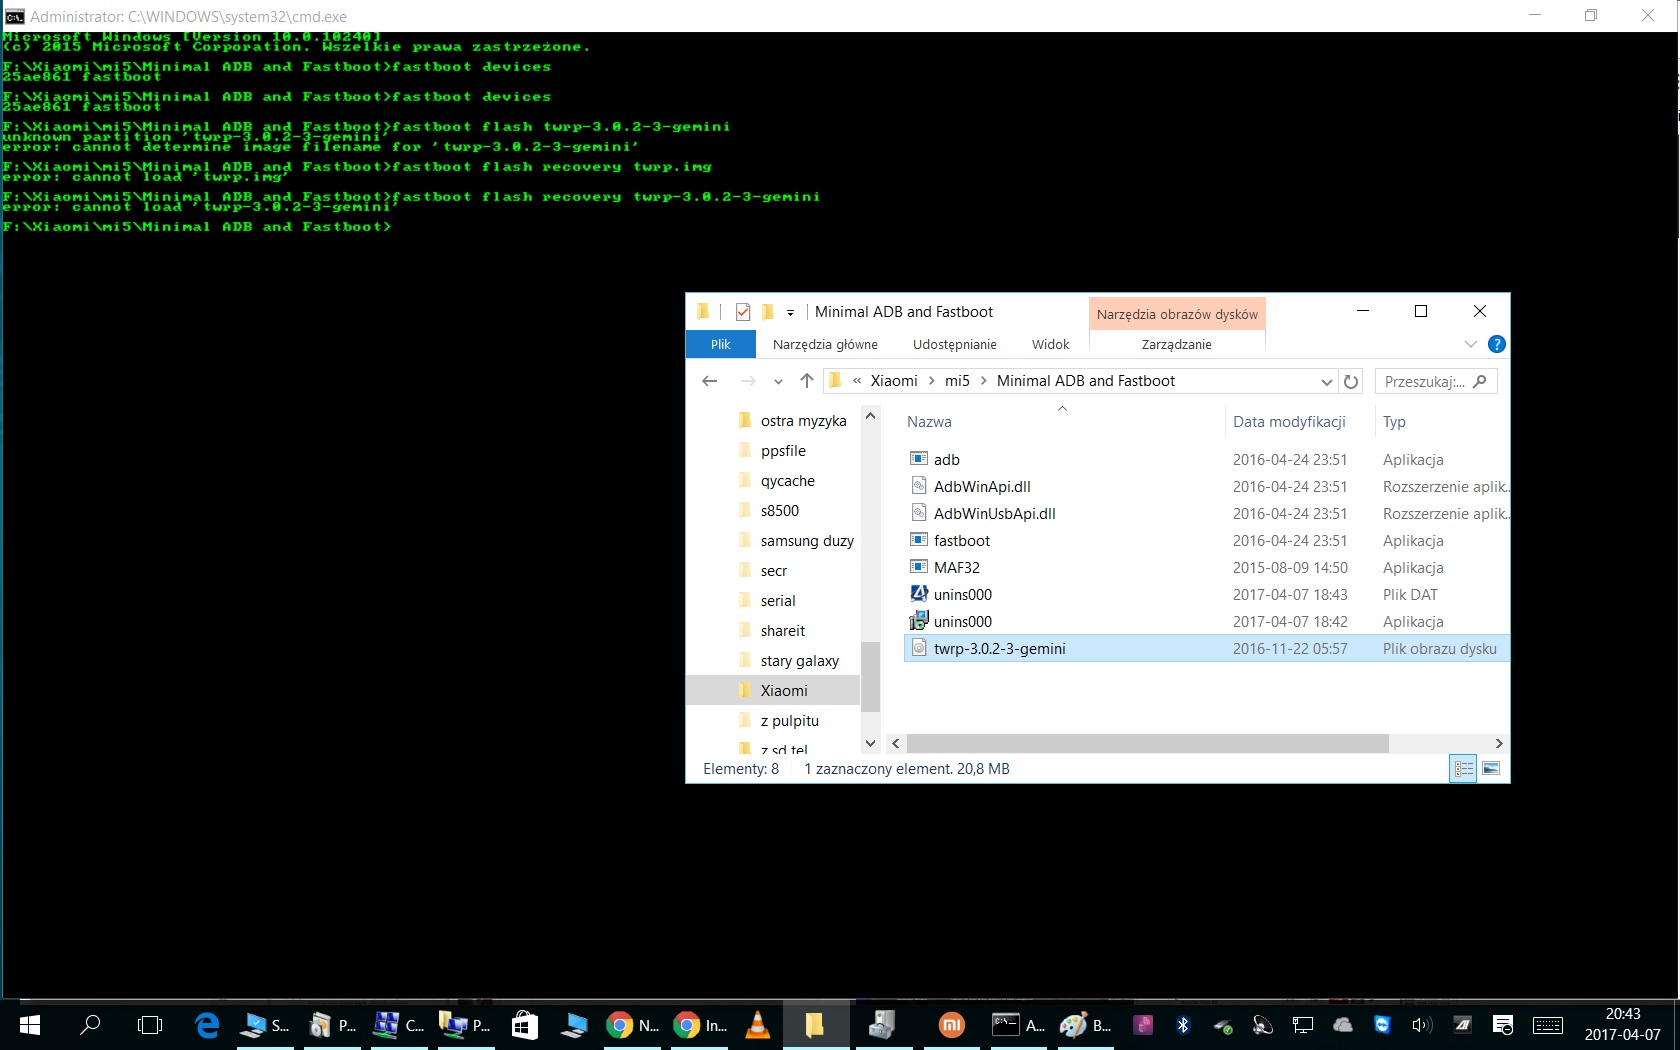This screenshot has width=1680, height=1050.
Task: Open the Customize Quick Access Toolbar dropdown
Action: coord(790,313)
